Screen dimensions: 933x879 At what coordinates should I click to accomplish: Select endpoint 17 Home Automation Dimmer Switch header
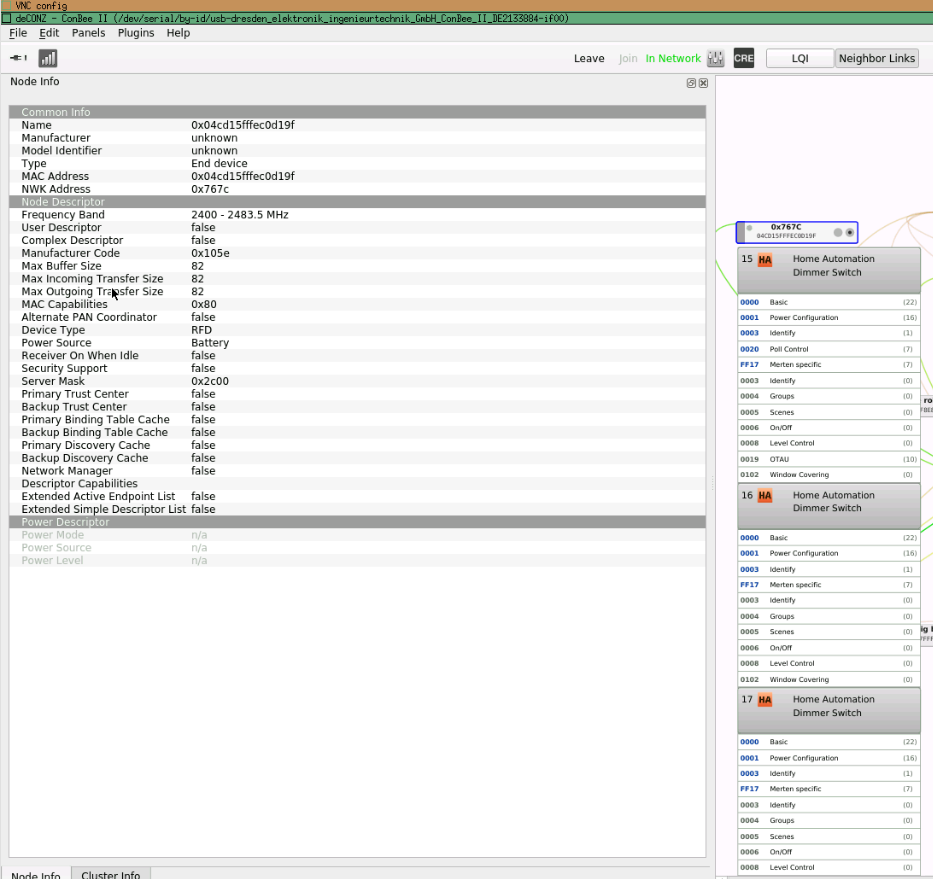click(x=829, y=710)
